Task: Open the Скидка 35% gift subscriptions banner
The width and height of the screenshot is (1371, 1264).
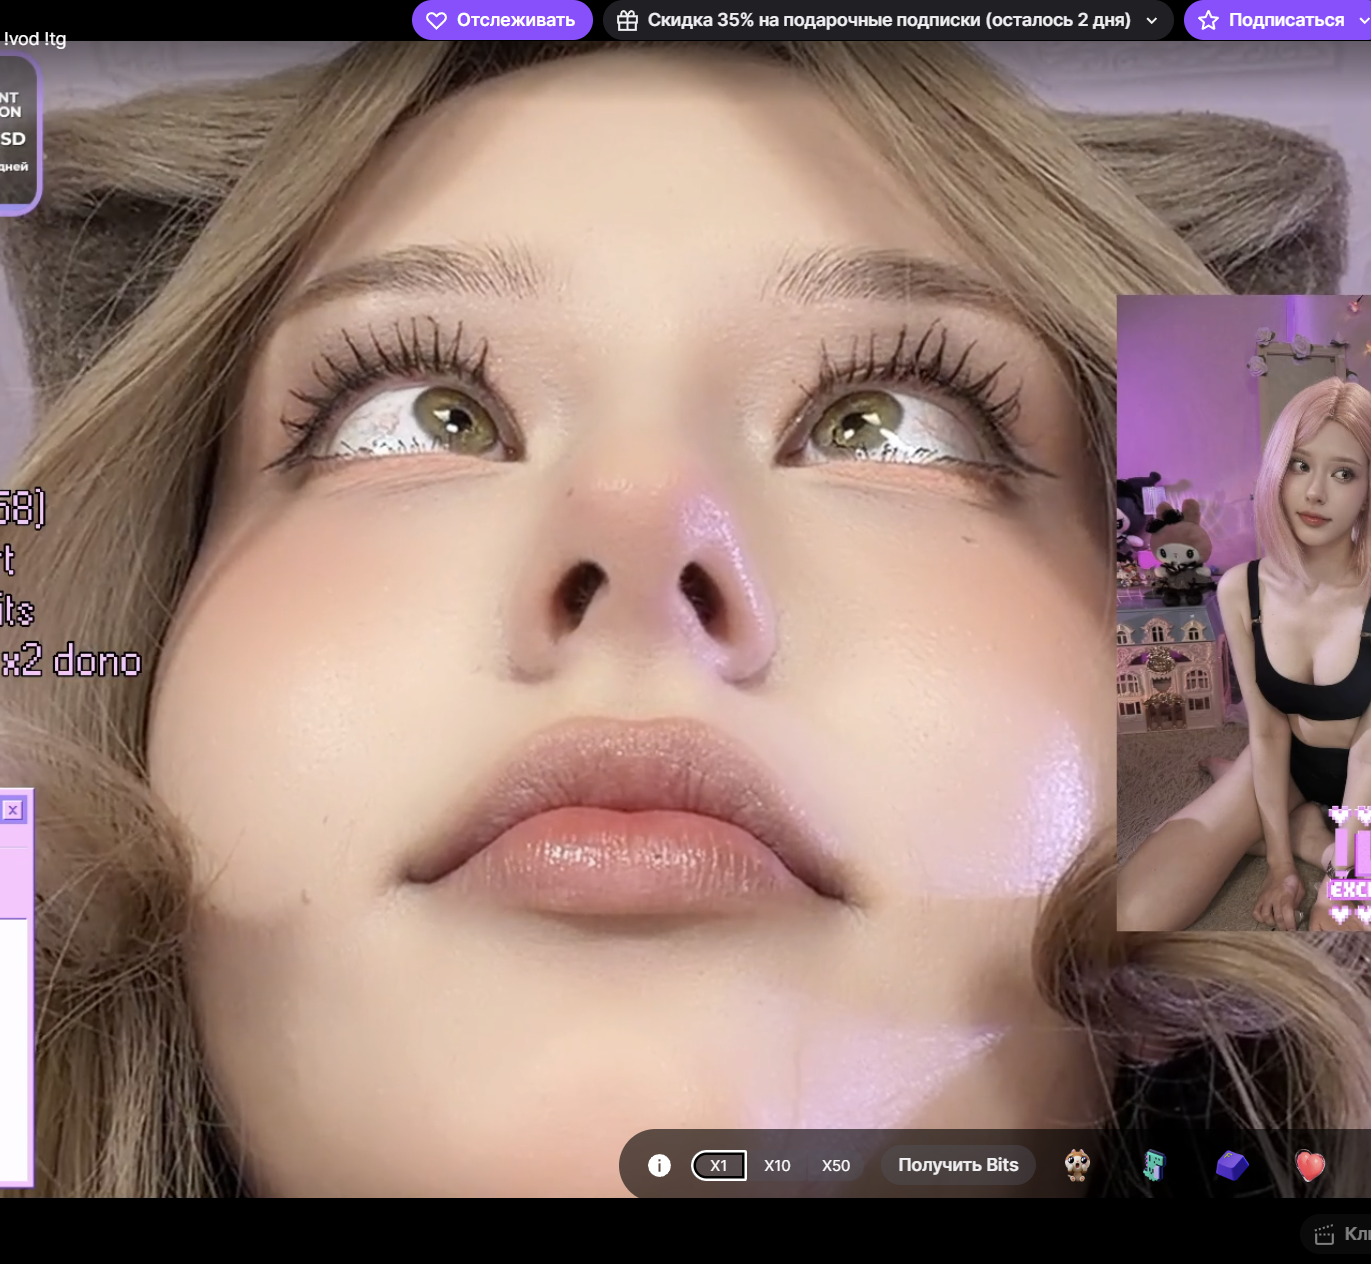Action: click(x=888, y=20)
